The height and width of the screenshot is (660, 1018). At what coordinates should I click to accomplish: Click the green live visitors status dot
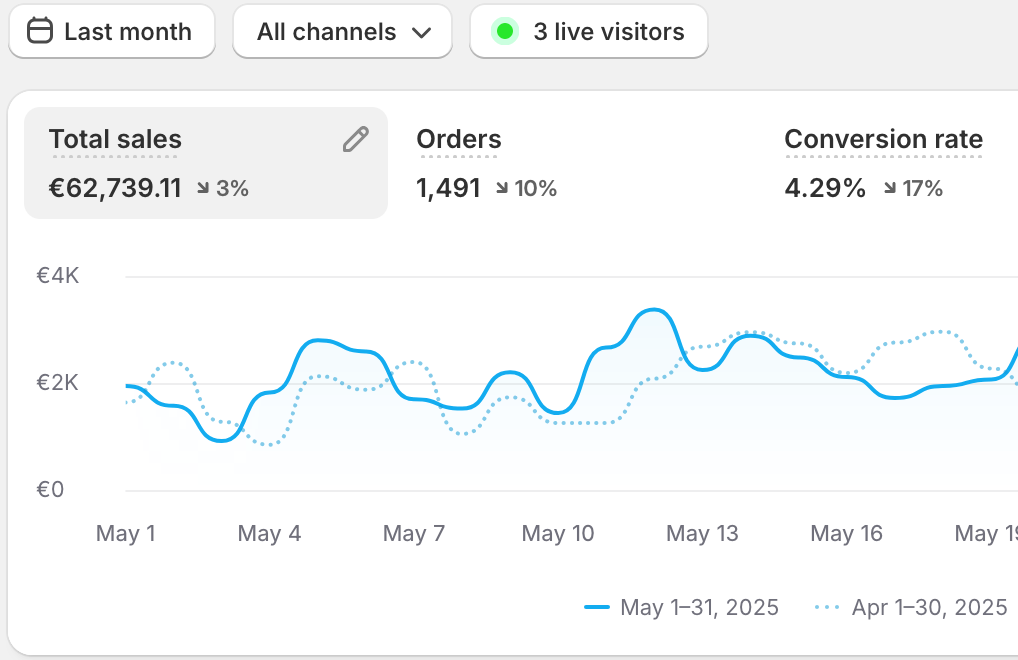tap(505, 32)
